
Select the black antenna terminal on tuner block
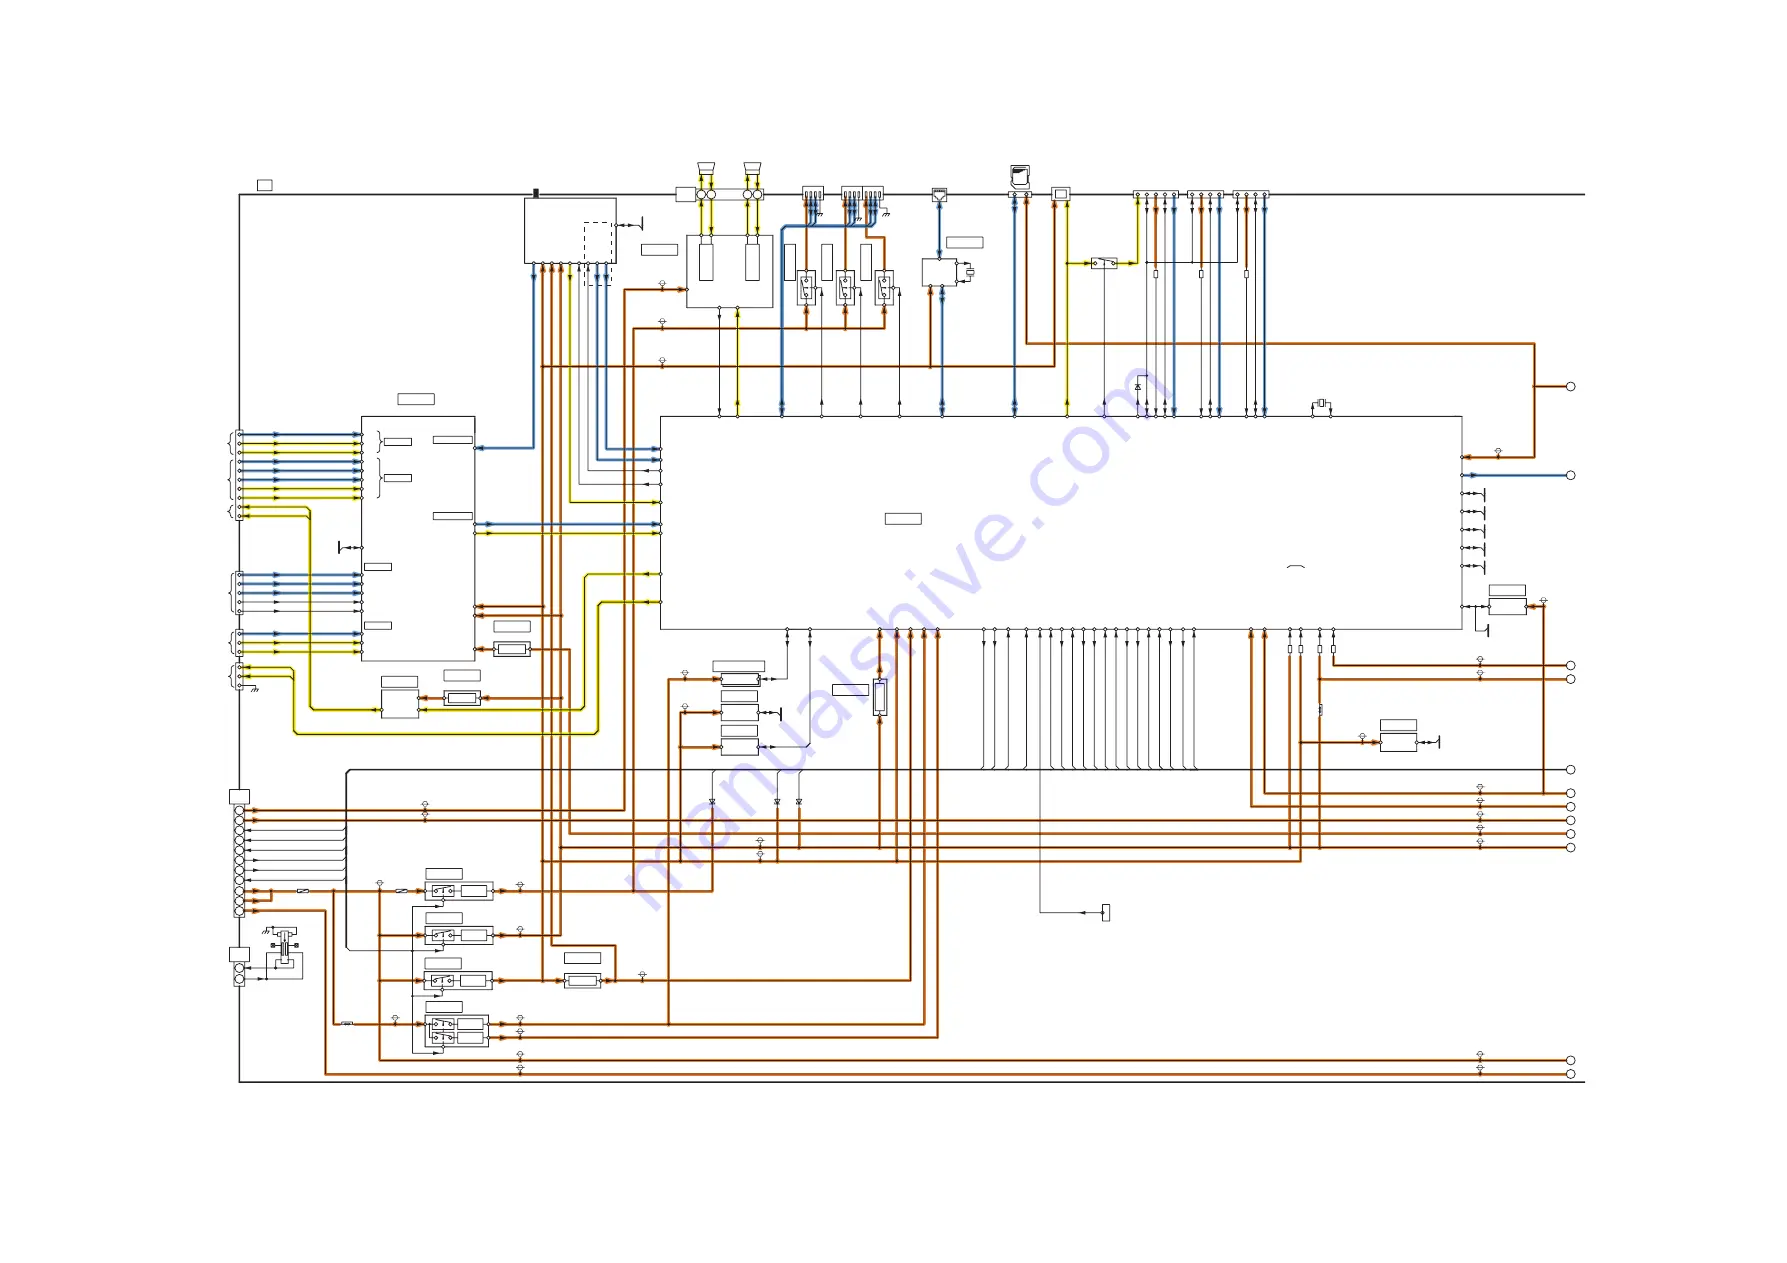[x=536, y=193]
